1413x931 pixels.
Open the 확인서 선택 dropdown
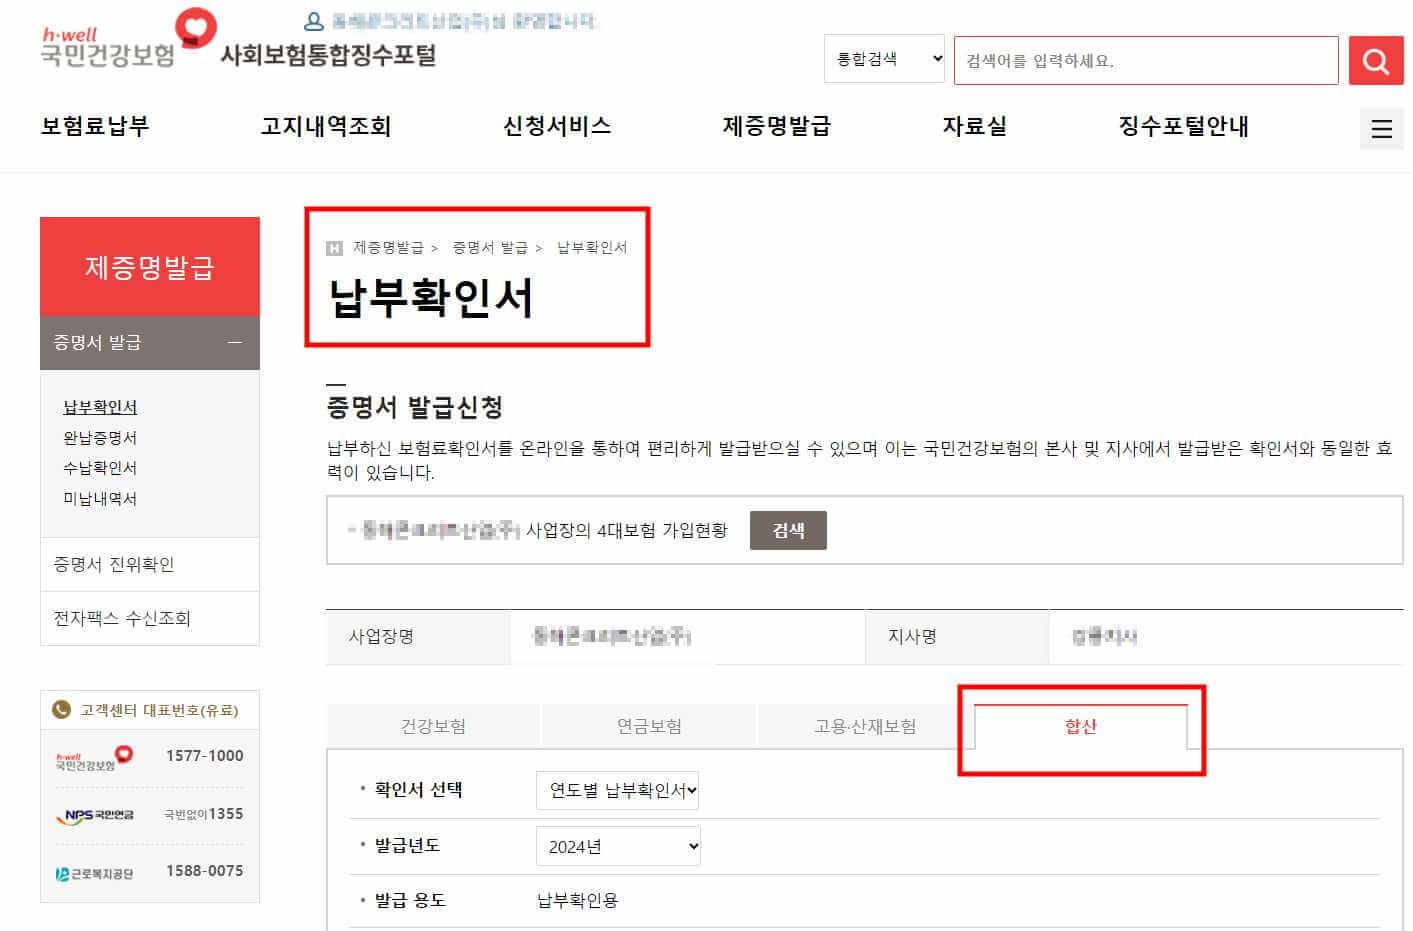[617, 790]
